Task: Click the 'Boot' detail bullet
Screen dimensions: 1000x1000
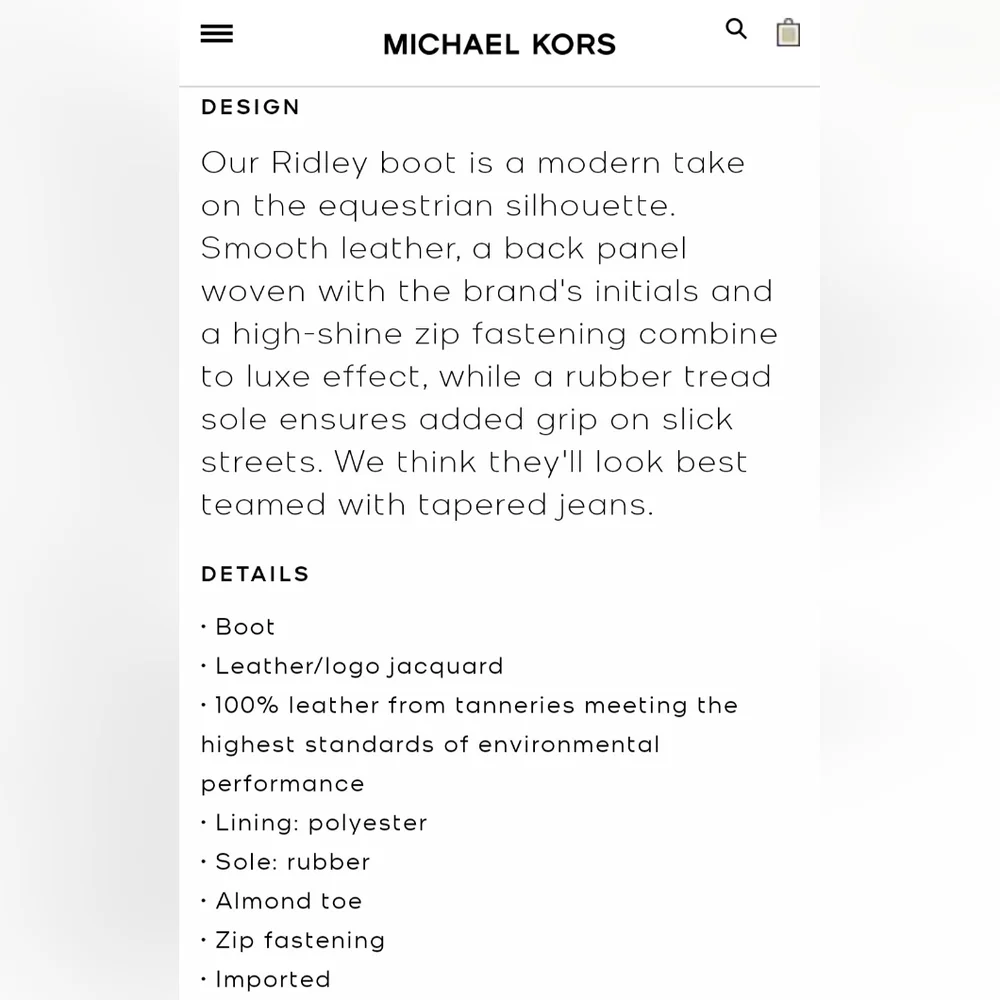Action: (239, 627)
